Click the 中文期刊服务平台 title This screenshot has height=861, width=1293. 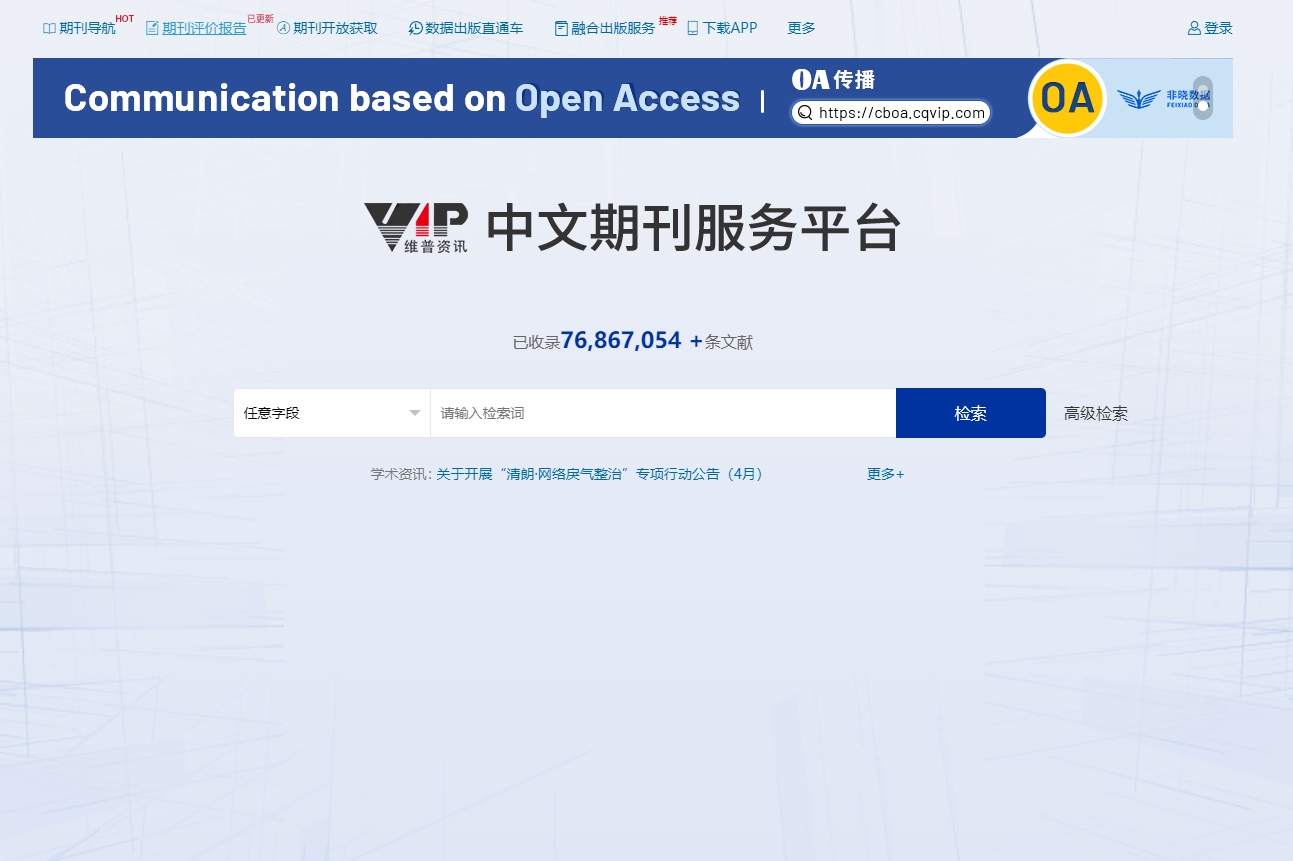coord(693,228)
